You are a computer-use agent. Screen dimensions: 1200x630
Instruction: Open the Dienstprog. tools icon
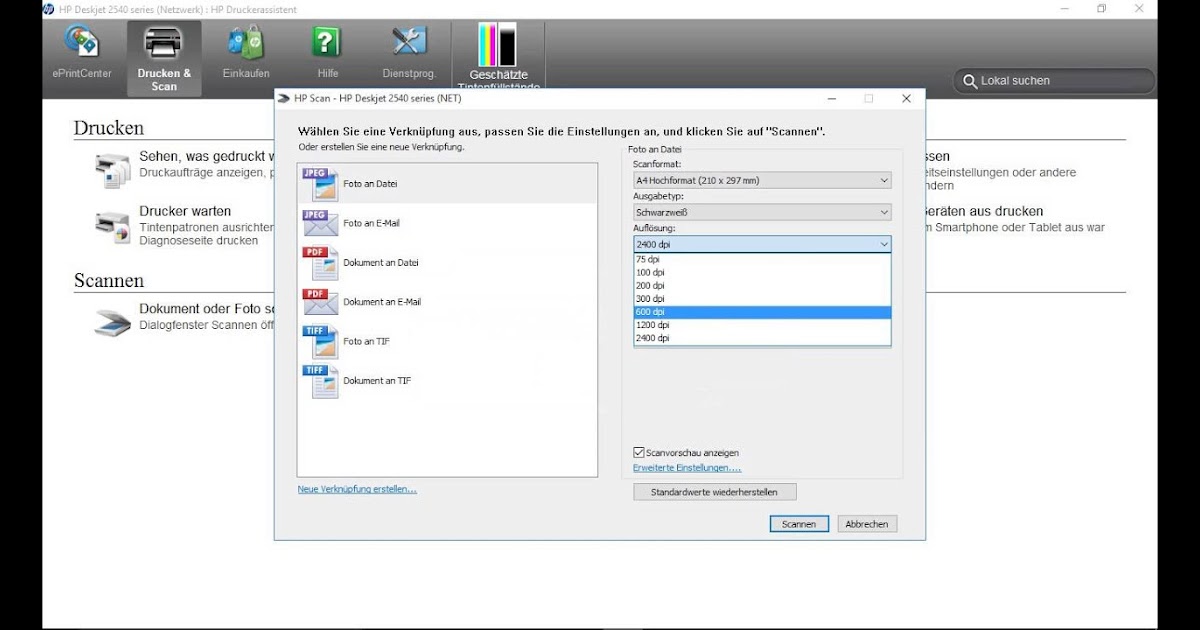[409, 41]
